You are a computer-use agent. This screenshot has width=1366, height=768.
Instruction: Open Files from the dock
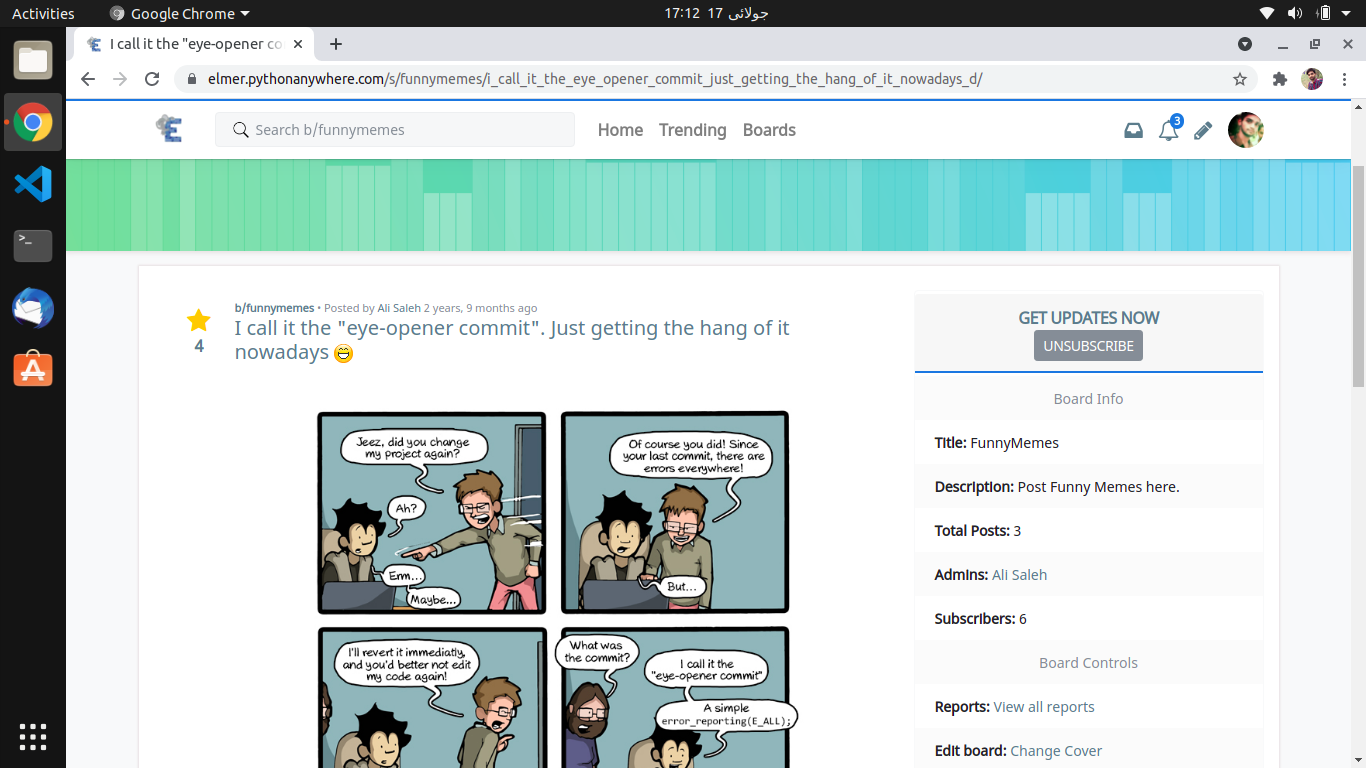coord(33,60)
